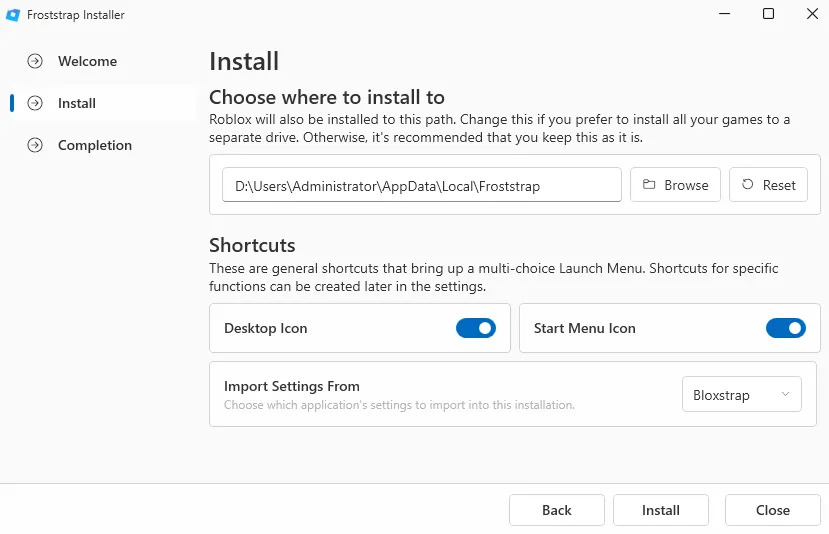Image resolution: width=829 pixels, height=534 pixels.
Task: Click the Completion step arrow icon
Action: pyautogui.click(x=35, y=145)
